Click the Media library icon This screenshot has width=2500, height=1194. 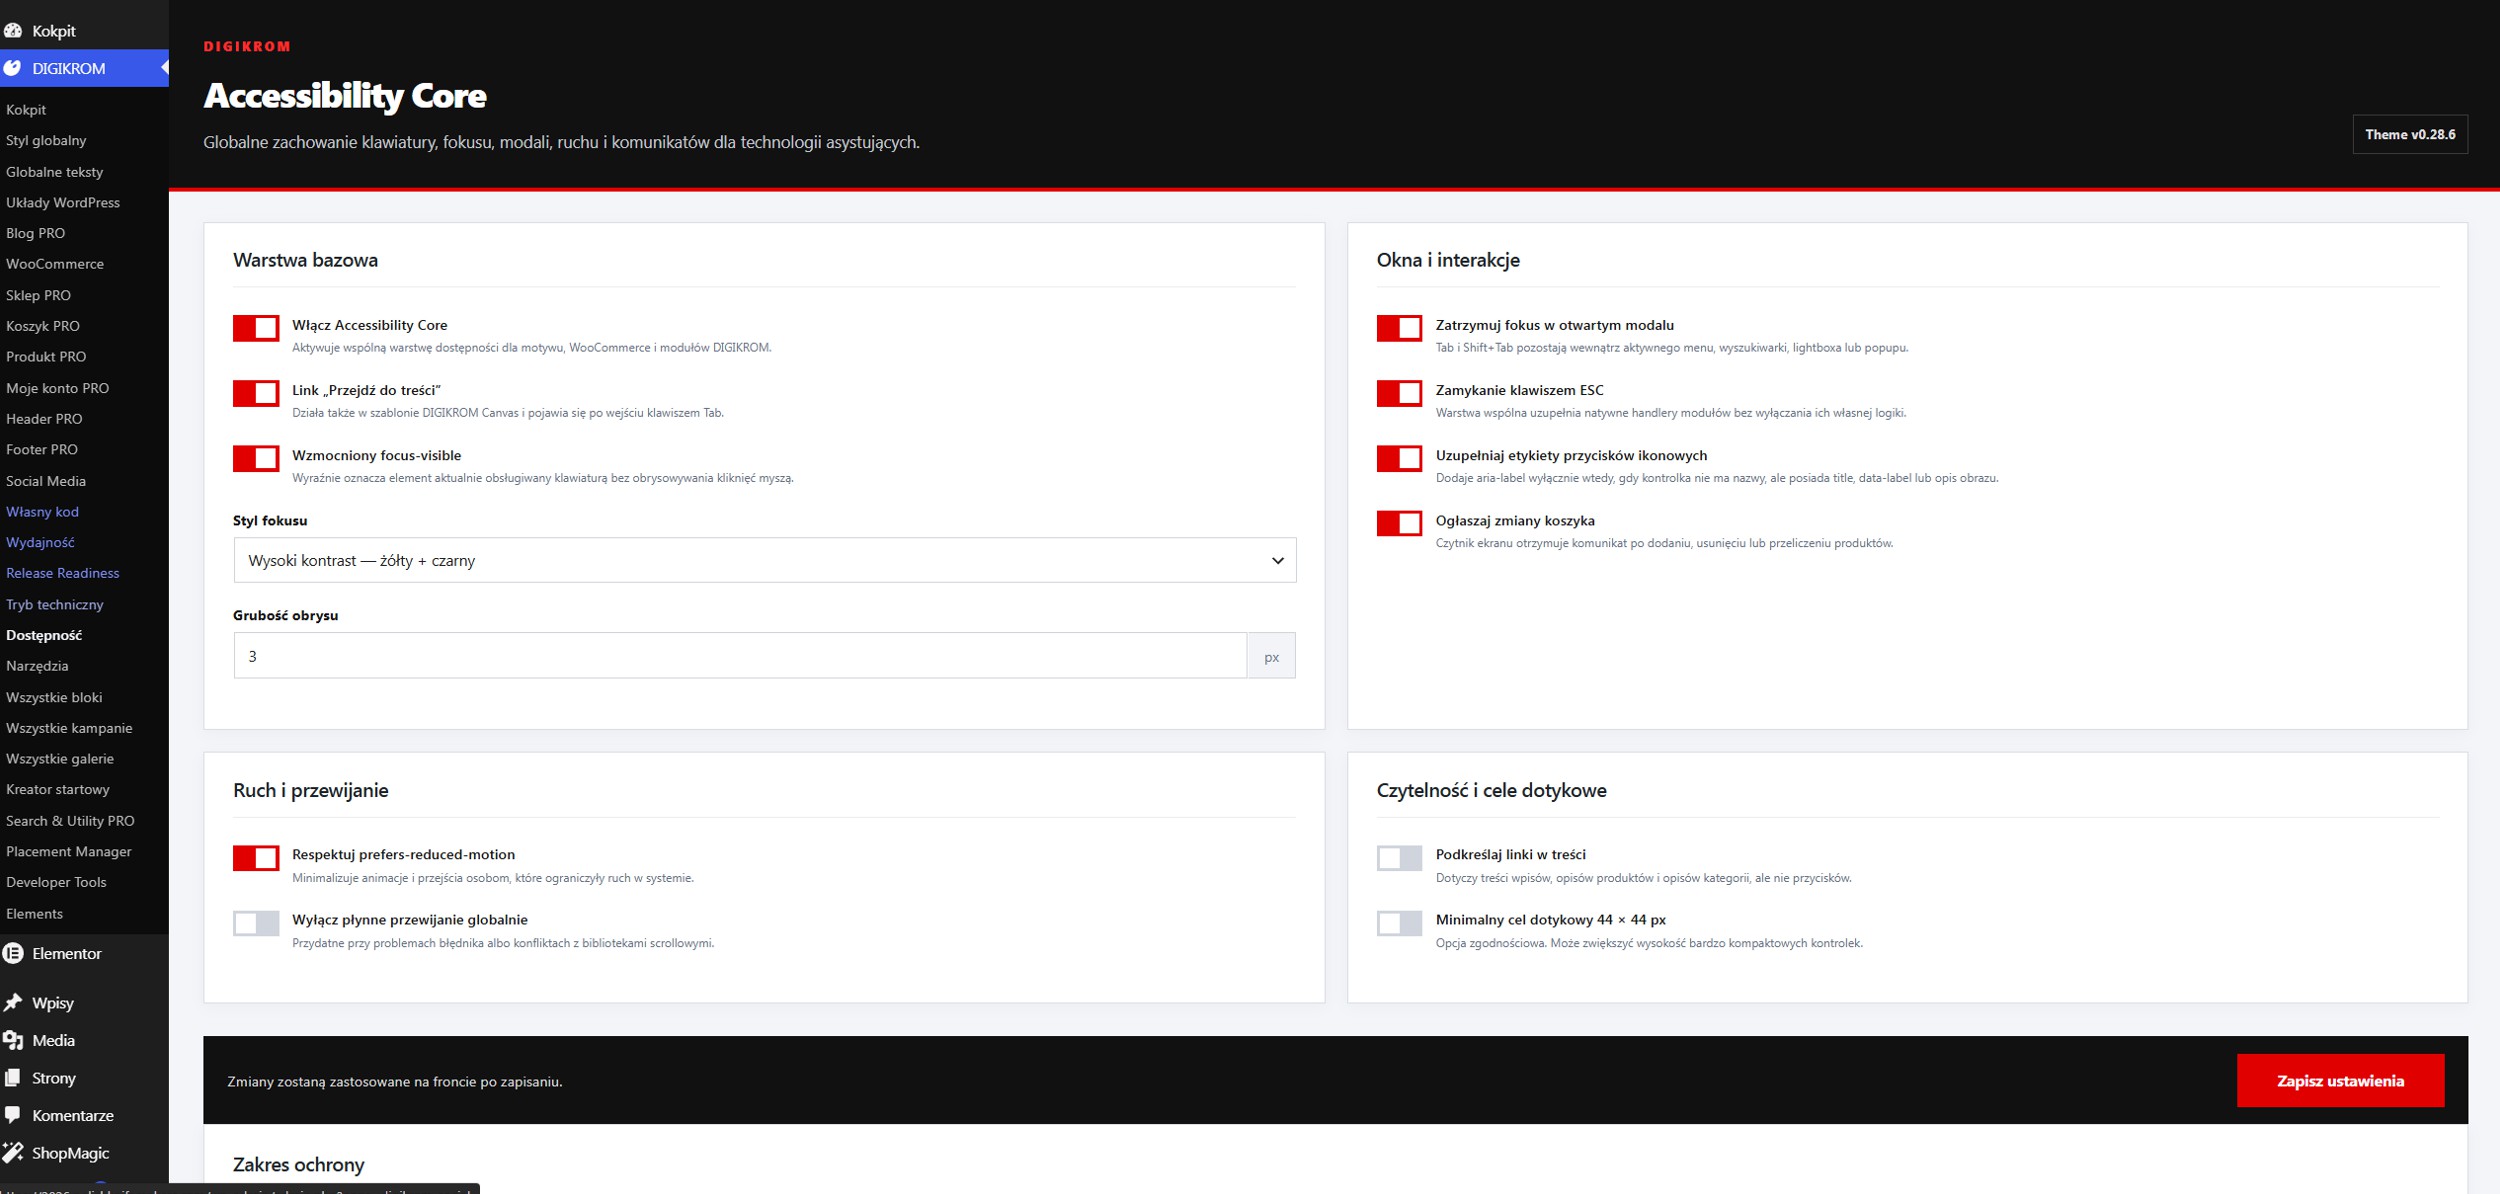coord(13,1040)
